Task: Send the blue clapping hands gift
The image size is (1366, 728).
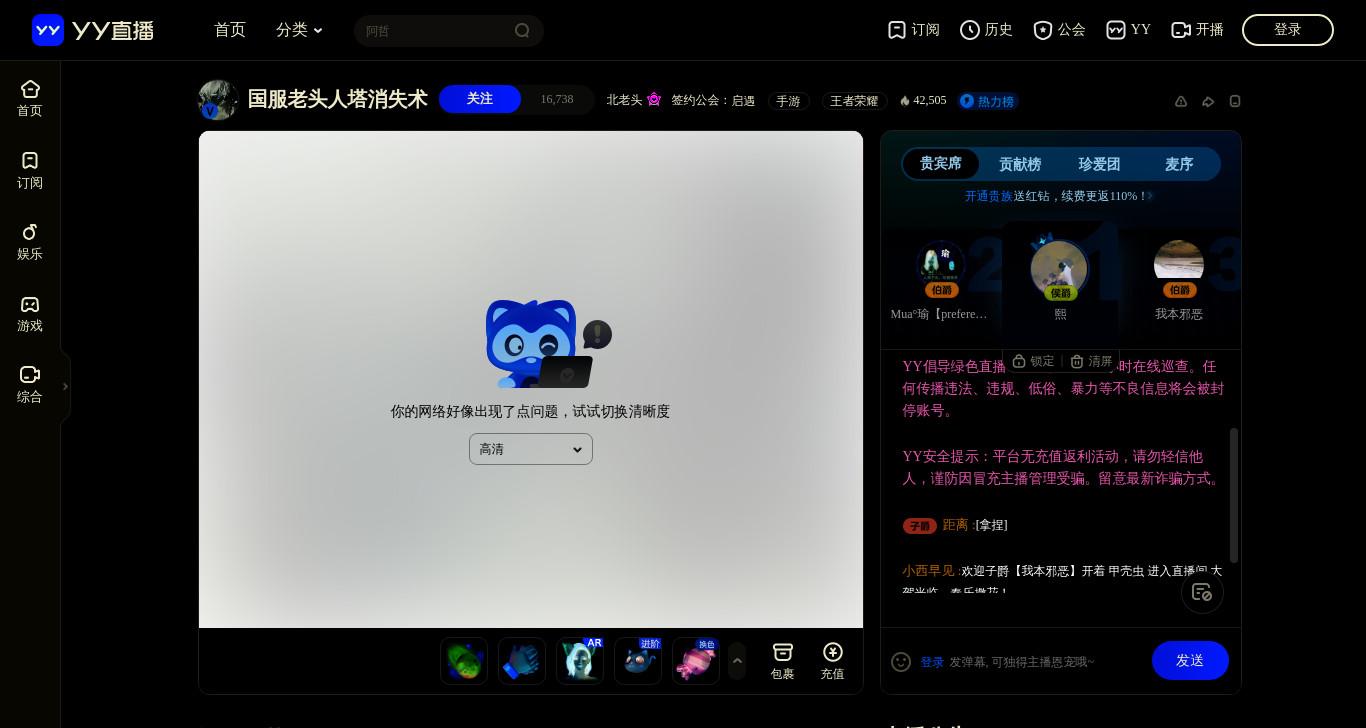Action: (x=522, y=661)
